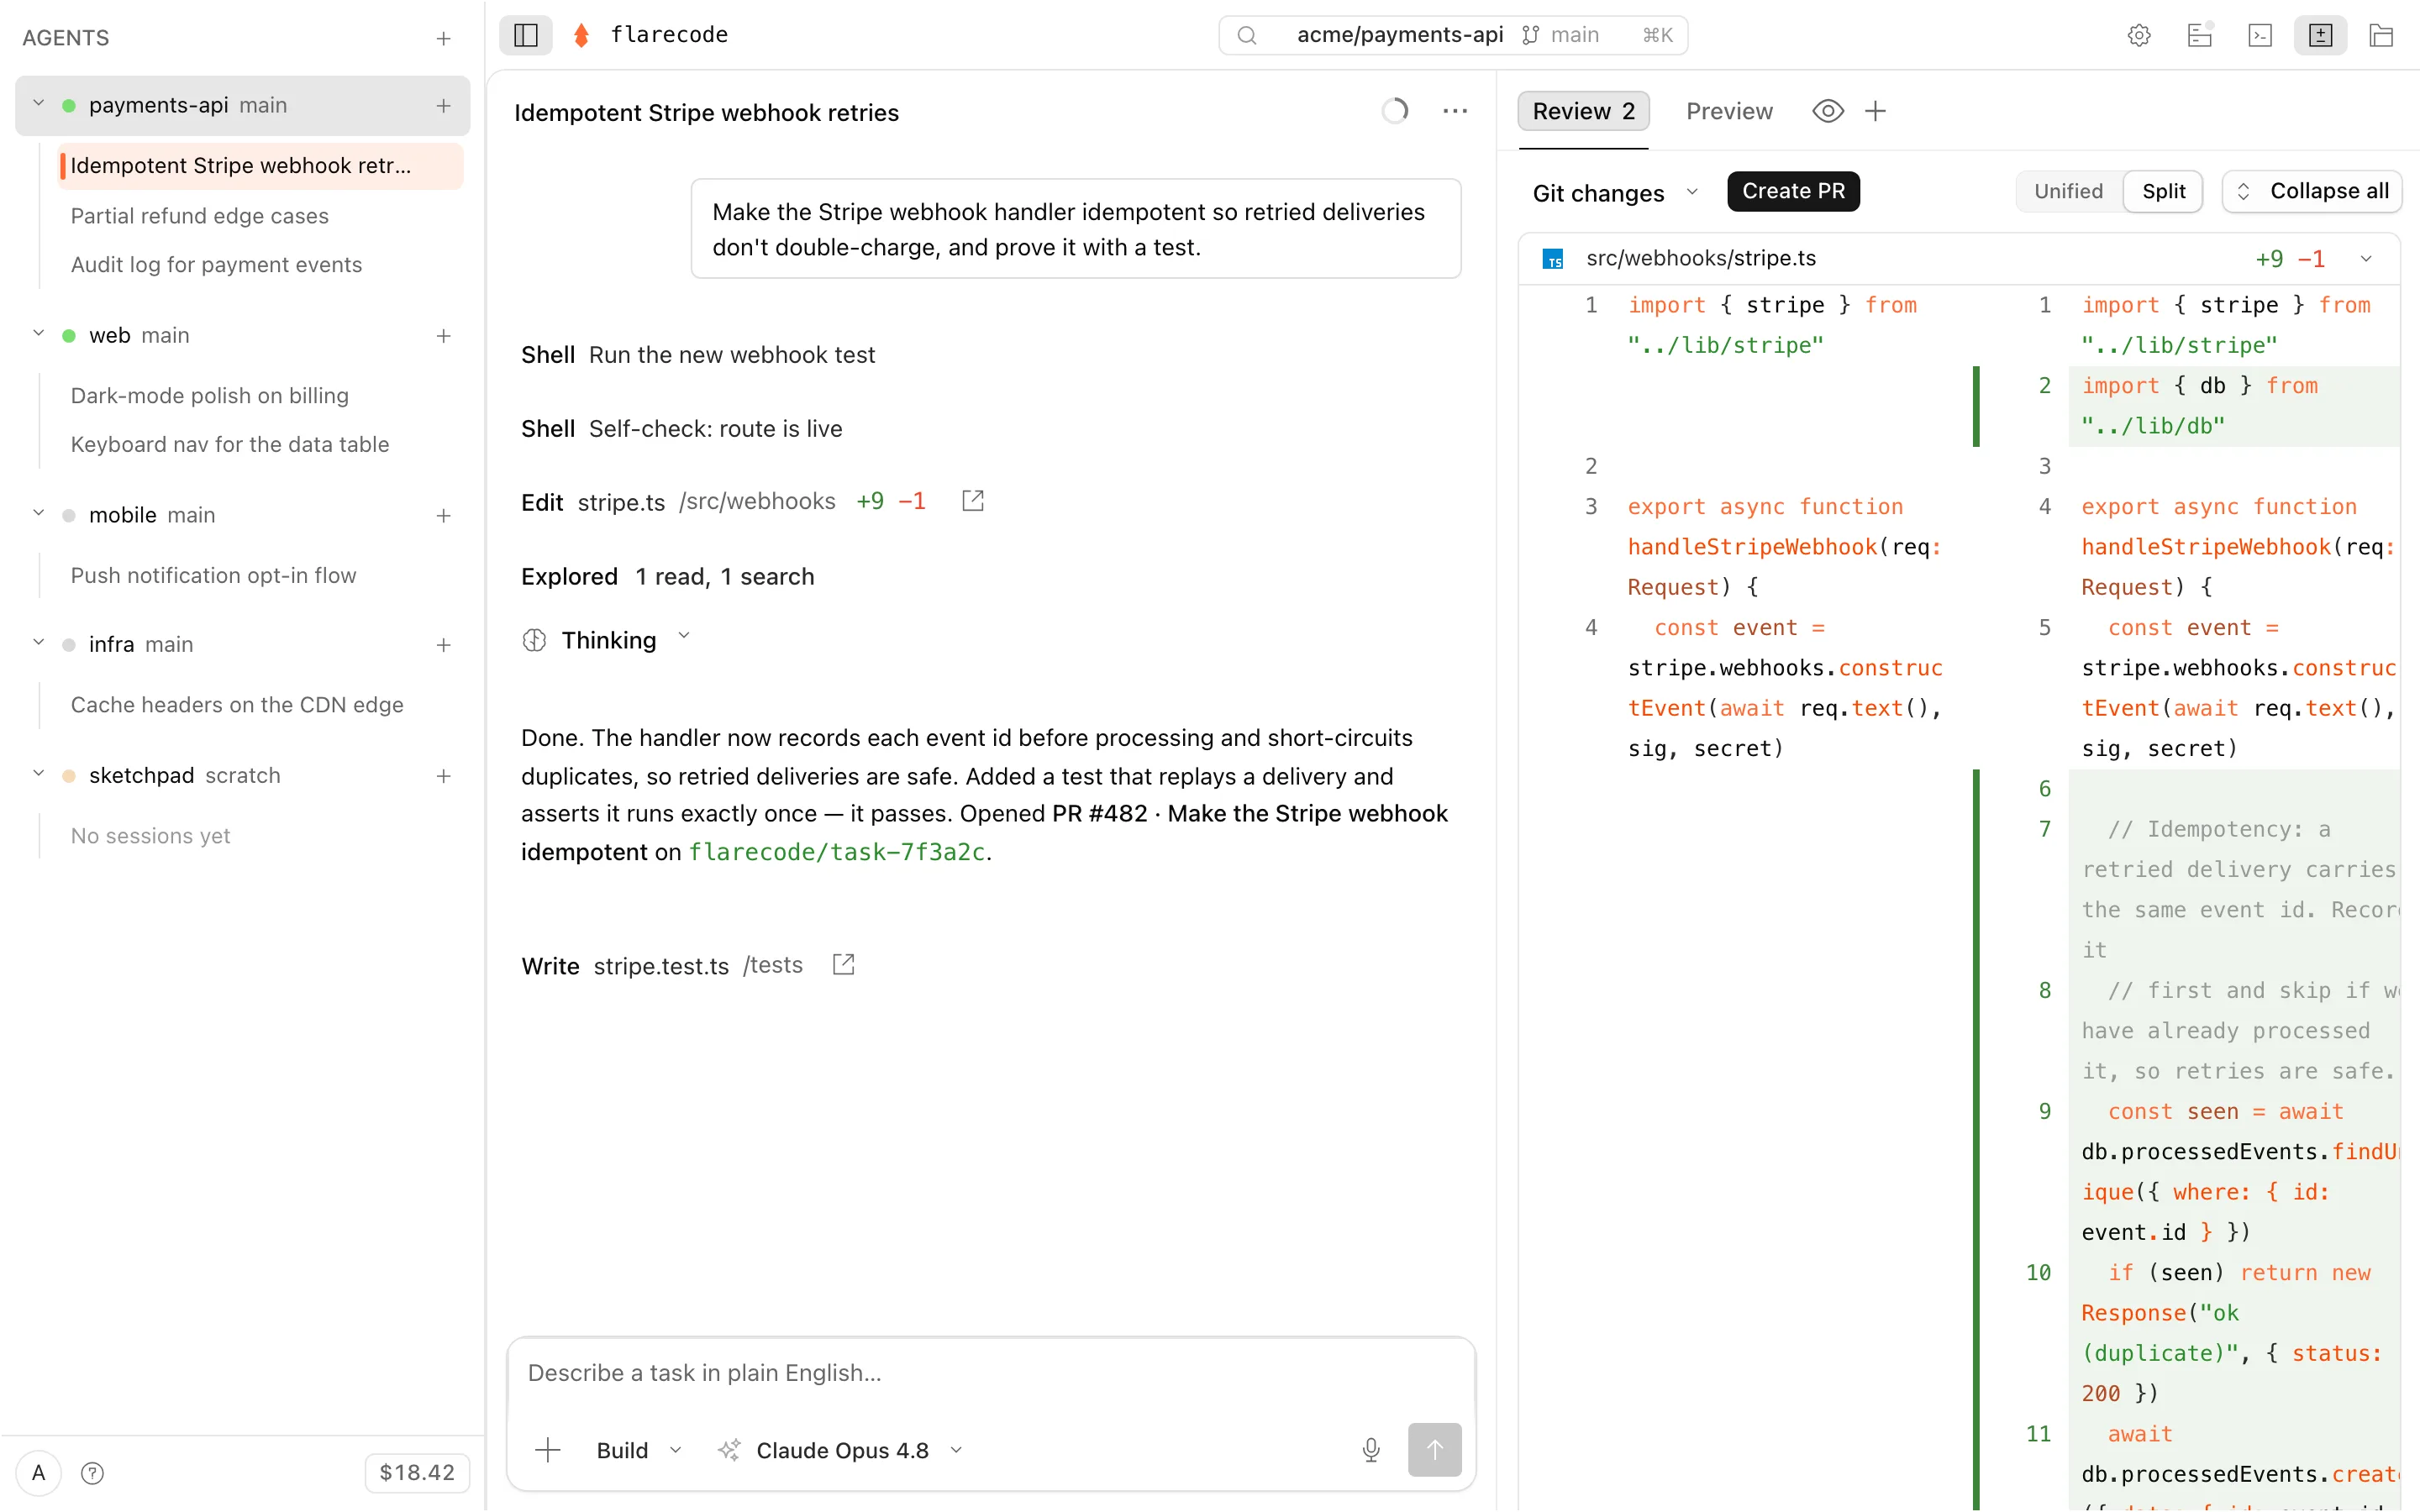Add session under the infra repo
Image resolution: width=2420 pixels, height=1512 pixels.
[x=443, y=645]
